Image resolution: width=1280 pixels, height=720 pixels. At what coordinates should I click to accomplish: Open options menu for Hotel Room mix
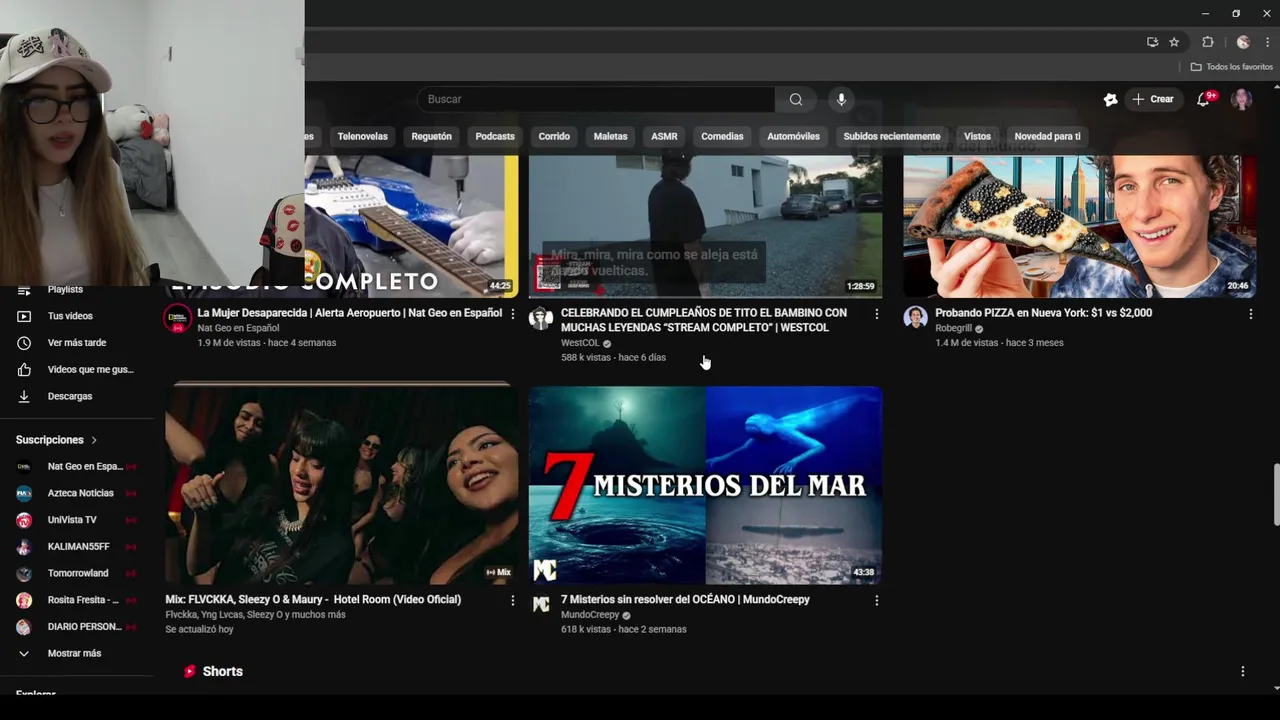click(x=513, y=601)
